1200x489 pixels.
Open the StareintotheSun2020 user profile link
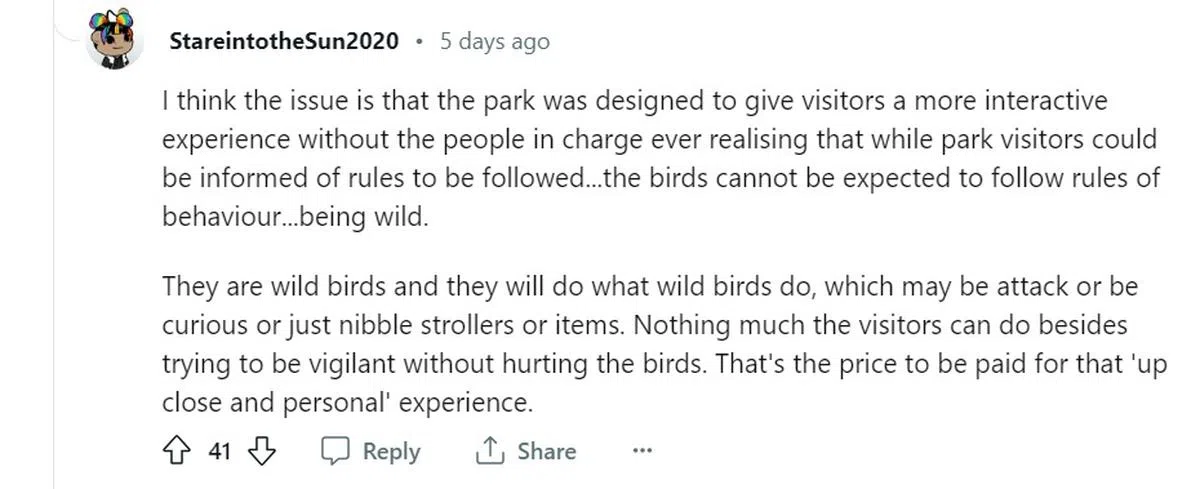(284, 42)
